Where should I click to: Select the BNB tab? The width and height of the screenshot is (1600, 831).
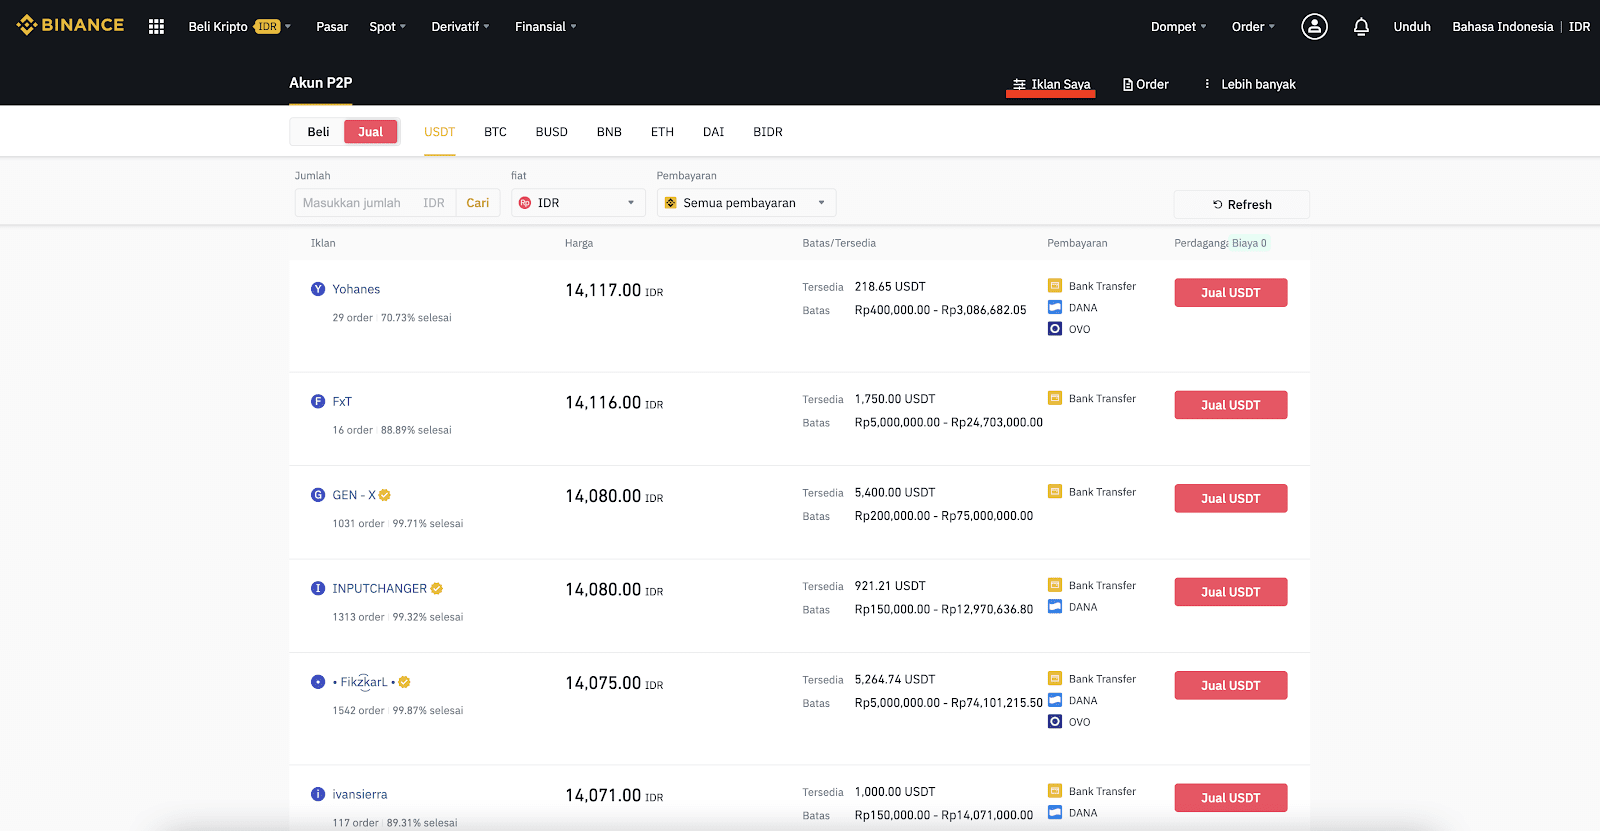pos(609,132)
